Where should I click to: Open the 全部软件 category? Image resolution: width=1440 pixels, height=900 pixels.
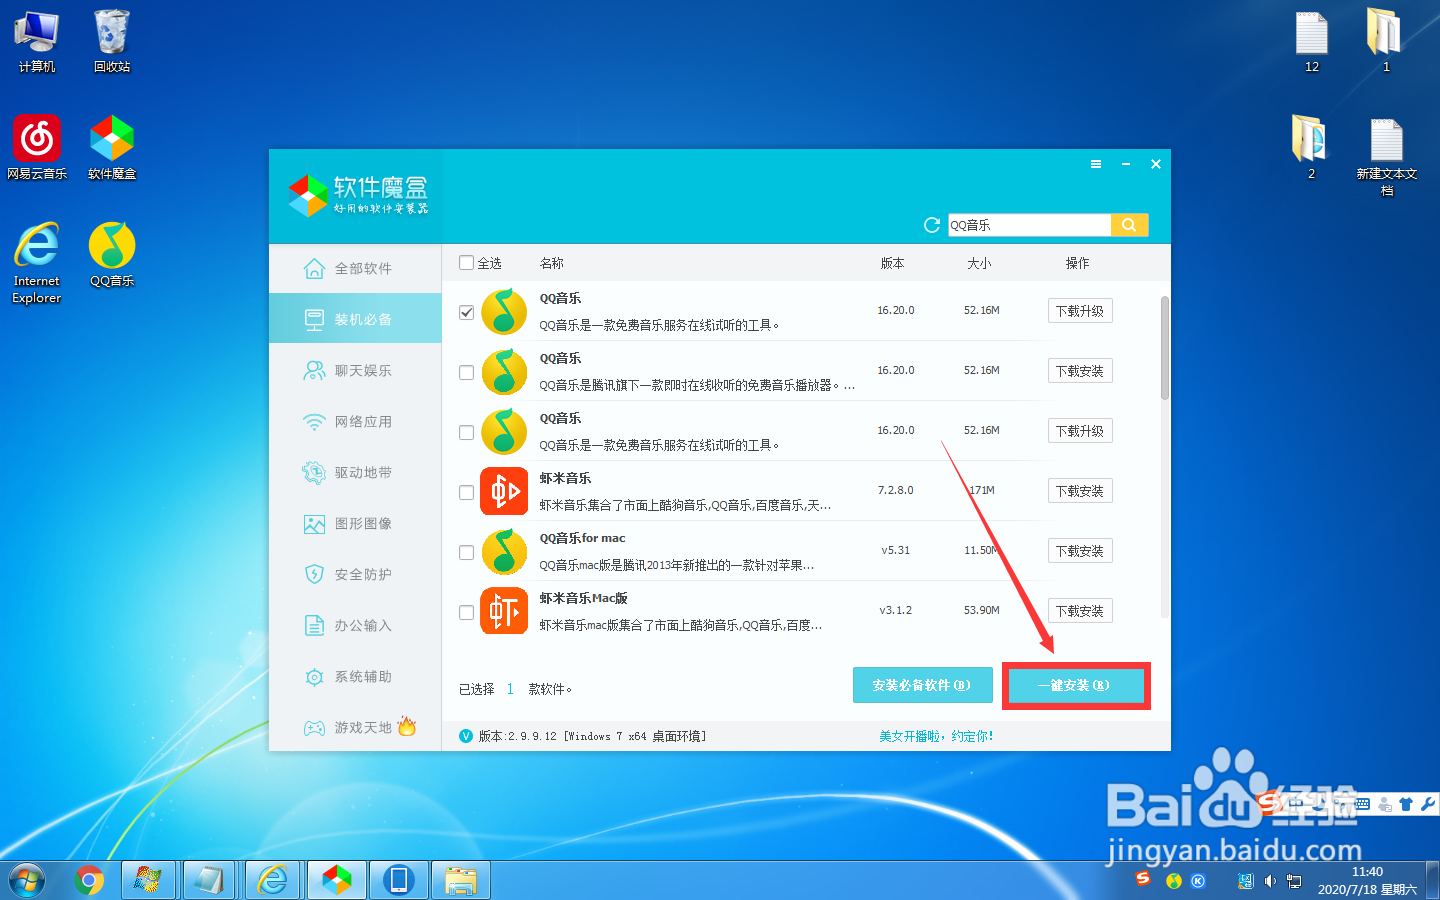pyautogui.click(x=355, y=268)
